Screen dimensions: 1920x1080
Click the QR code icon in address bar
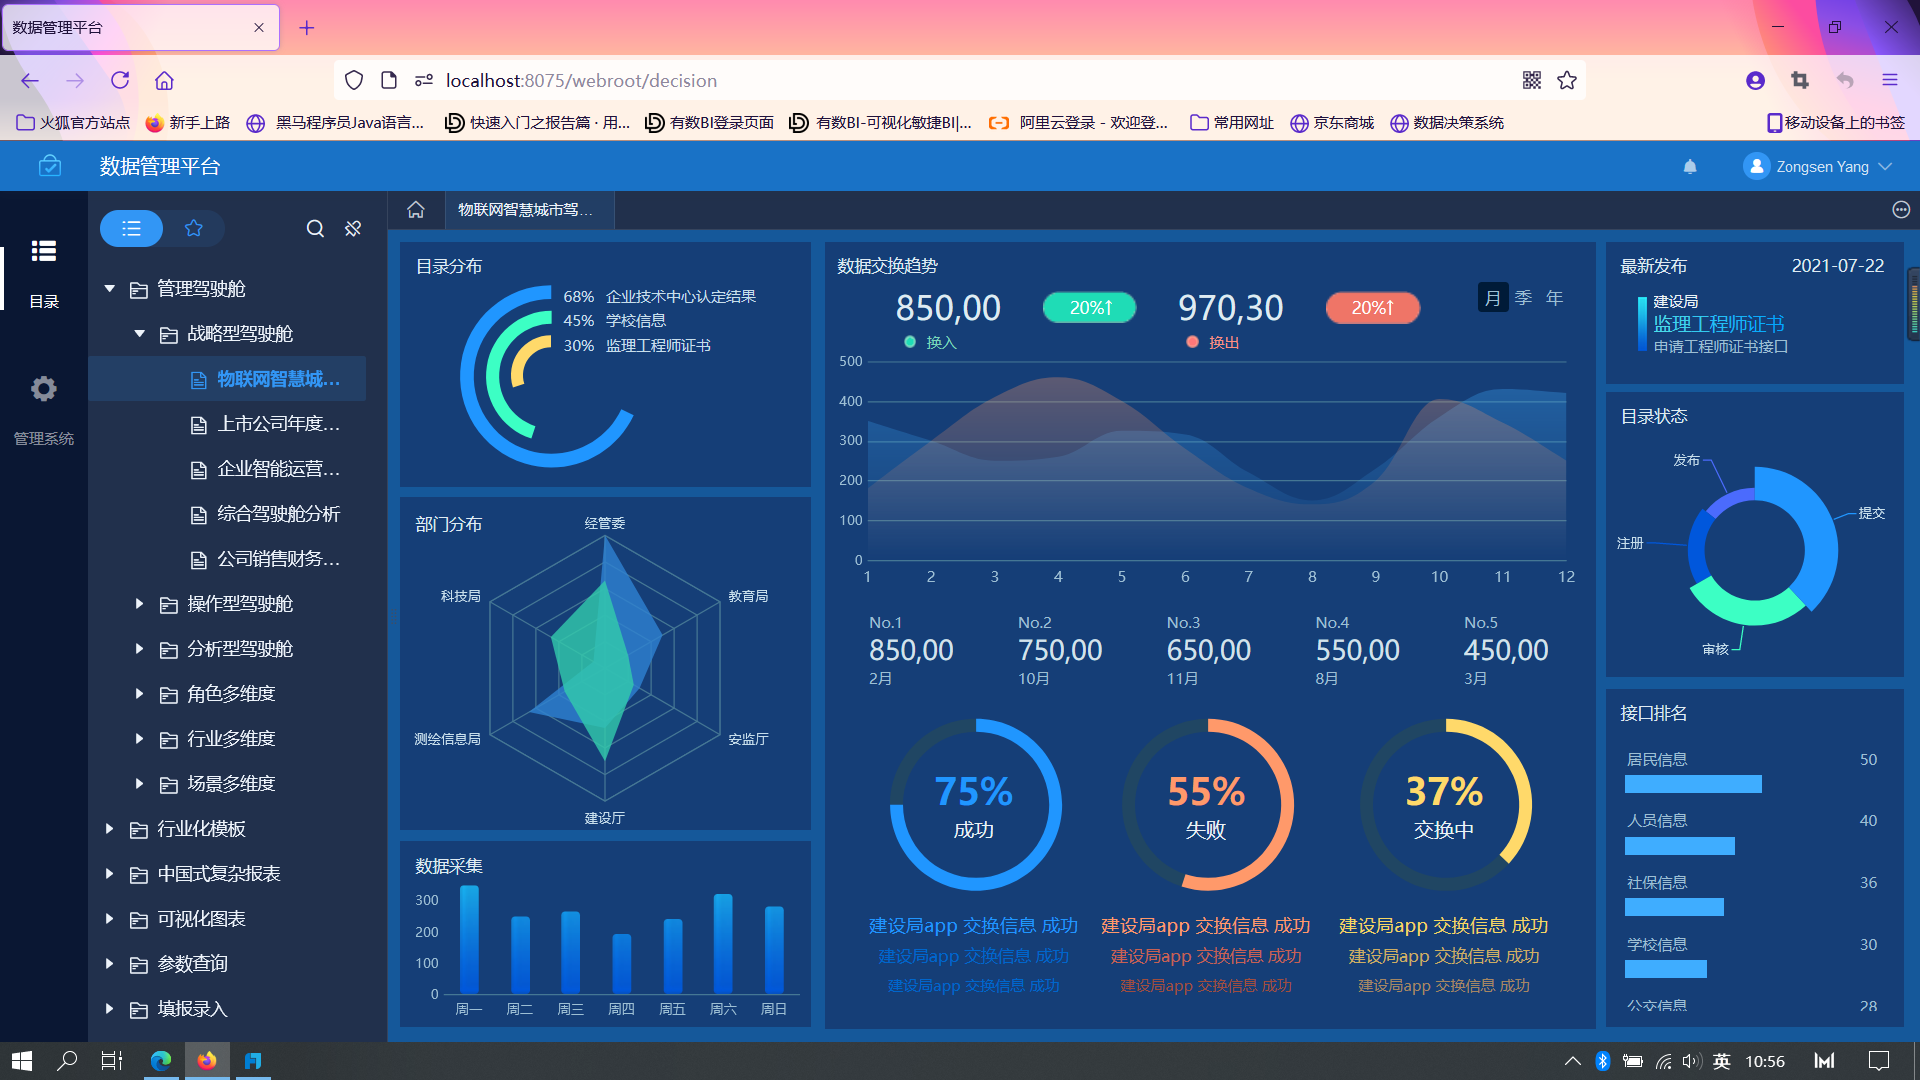pyautogui.click(x=1531, y=81)
